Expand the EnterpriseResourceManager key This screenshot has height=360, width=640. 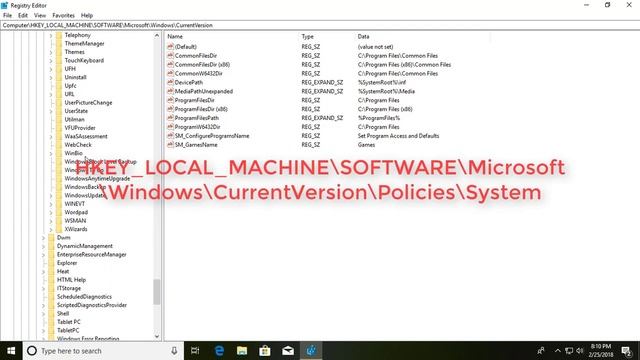coord(43,255)
